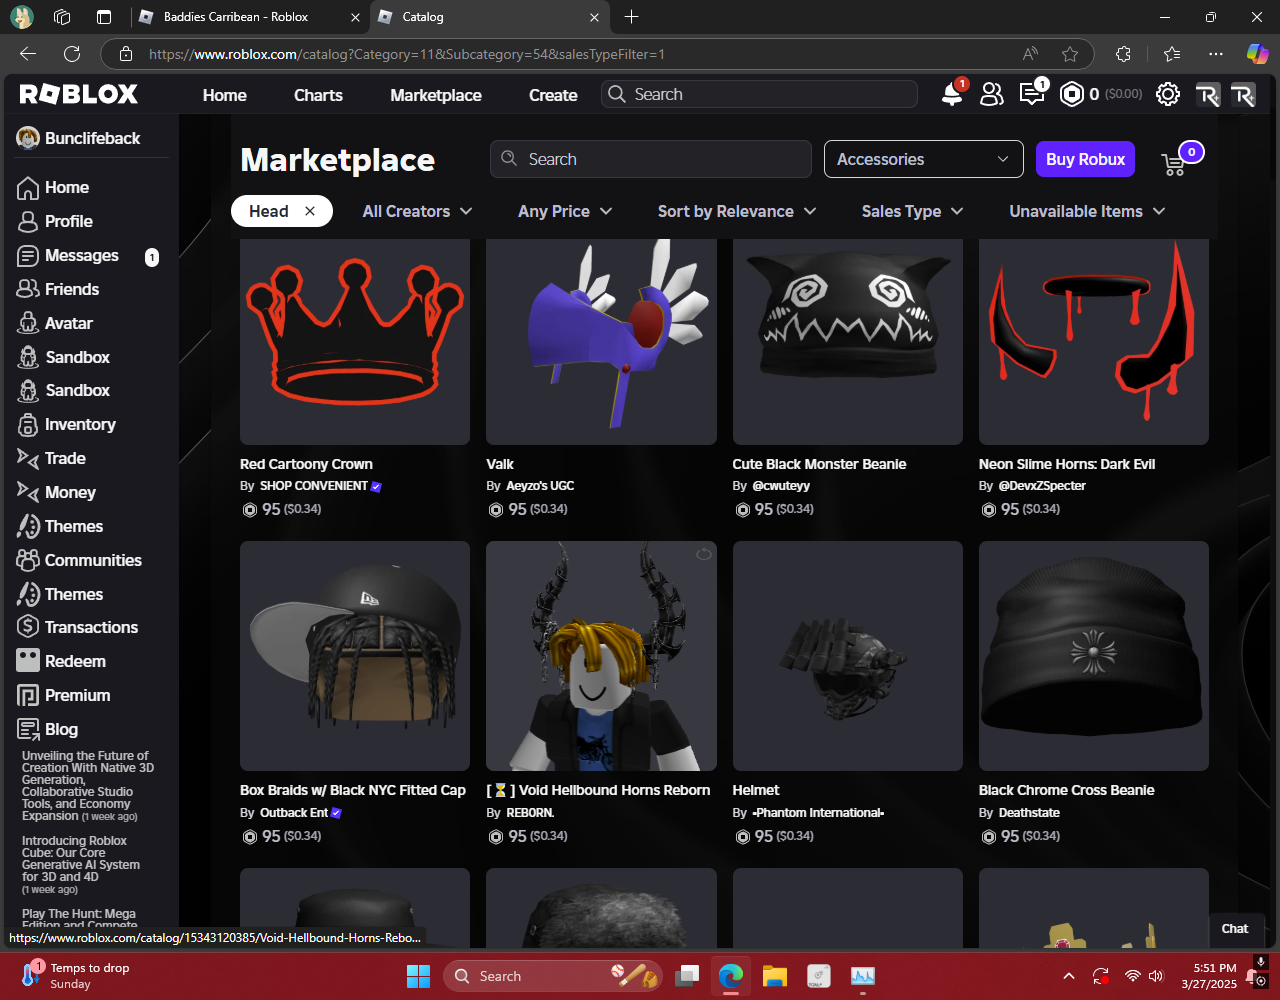Screen dimensions: 1280x1000
Task: Open the Helmet item title
Action: (x=756, y=790)
